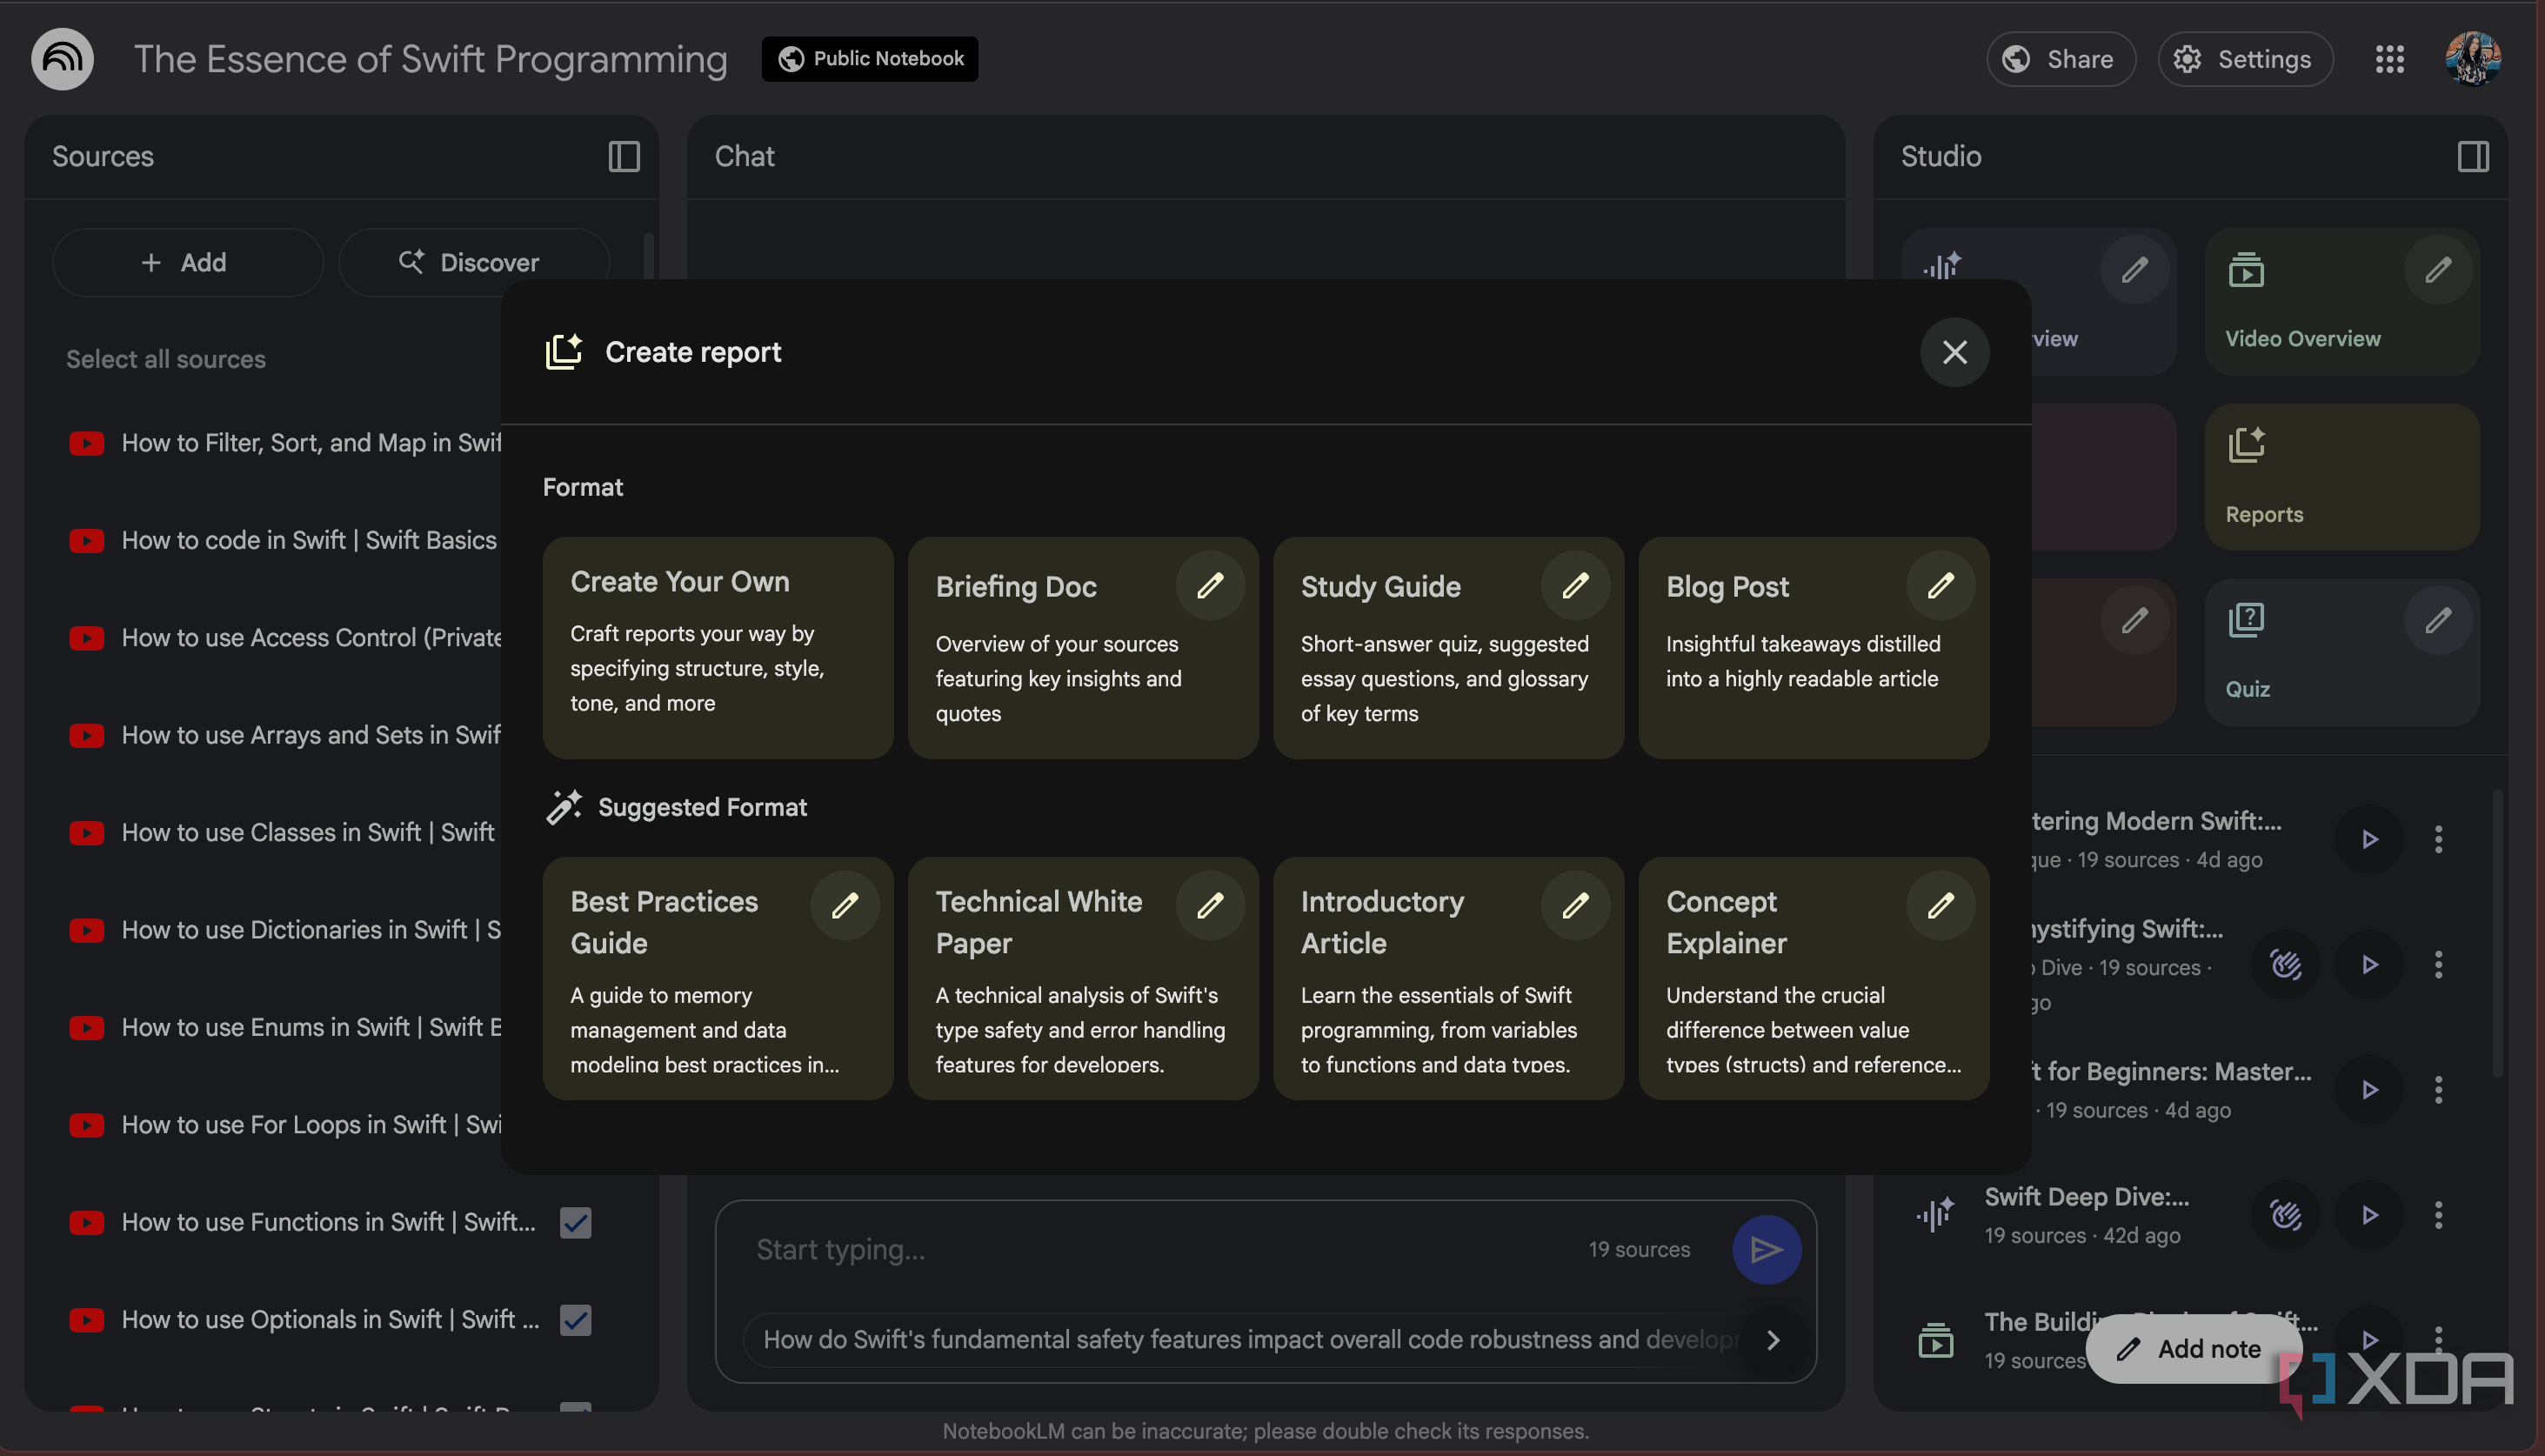
Task: Open the more options menu for Swift Deep Dive
Action: click(2438, 1214)
